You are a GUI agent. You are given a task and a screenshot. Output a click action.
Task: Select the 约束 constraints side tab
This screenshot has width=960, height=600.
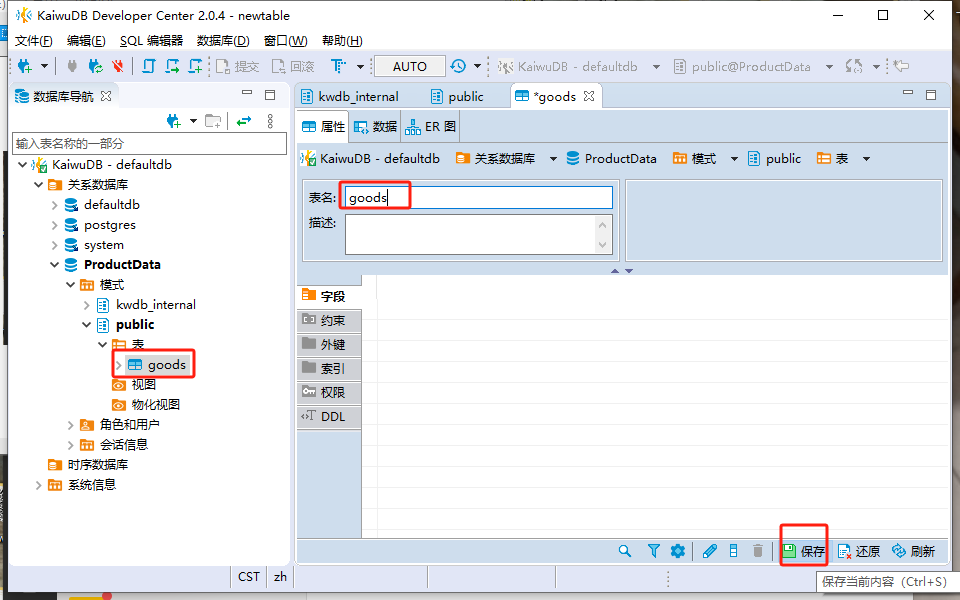[329, 320]
